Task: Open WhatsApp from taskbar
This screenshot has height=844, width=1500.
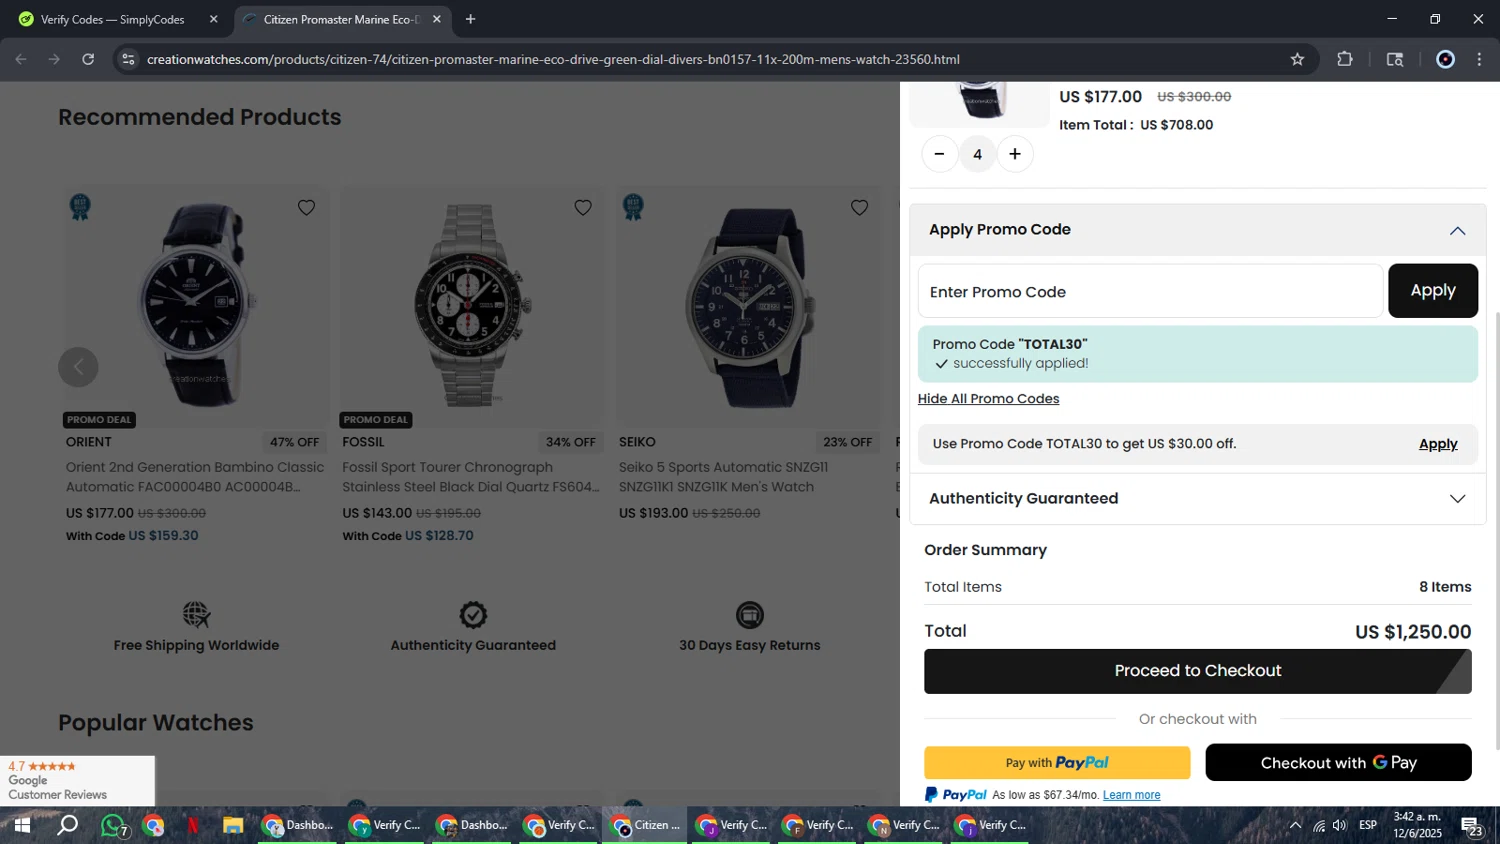Action: 113,825
